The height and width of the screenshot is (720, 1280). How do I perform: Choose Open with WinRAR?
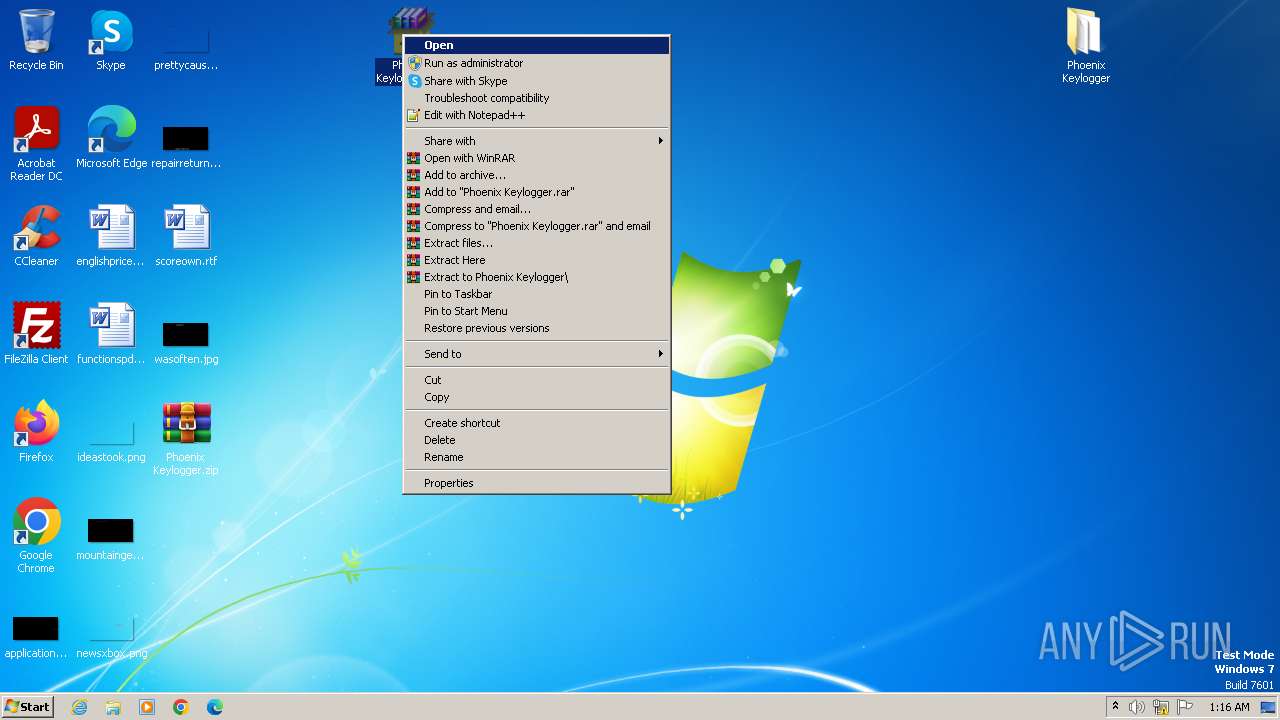point(536,158)
